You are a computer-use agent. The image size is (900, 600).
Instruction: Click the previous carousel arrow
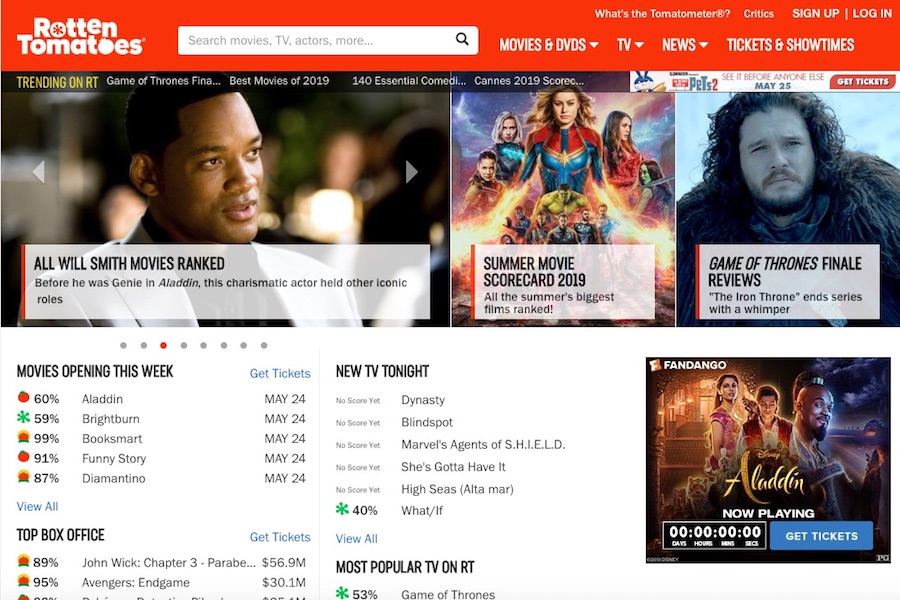38,171
